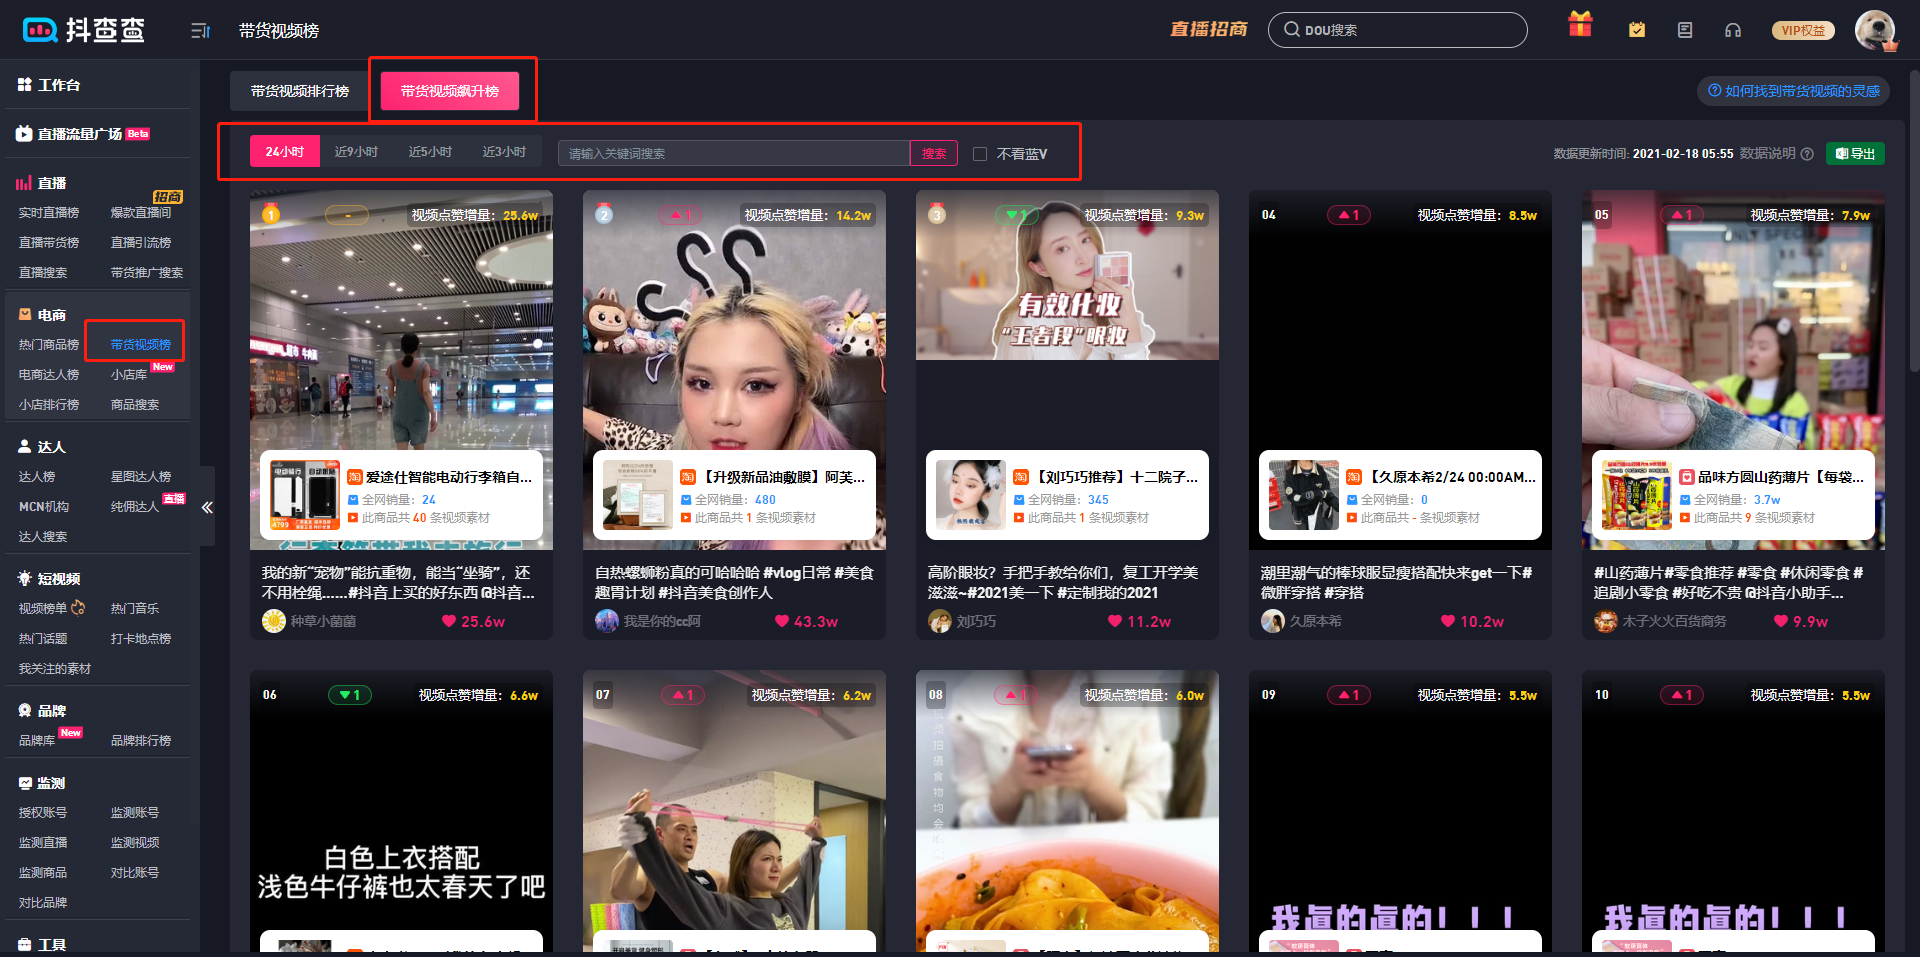Click the red 搜索 search button

click(933, 153)
